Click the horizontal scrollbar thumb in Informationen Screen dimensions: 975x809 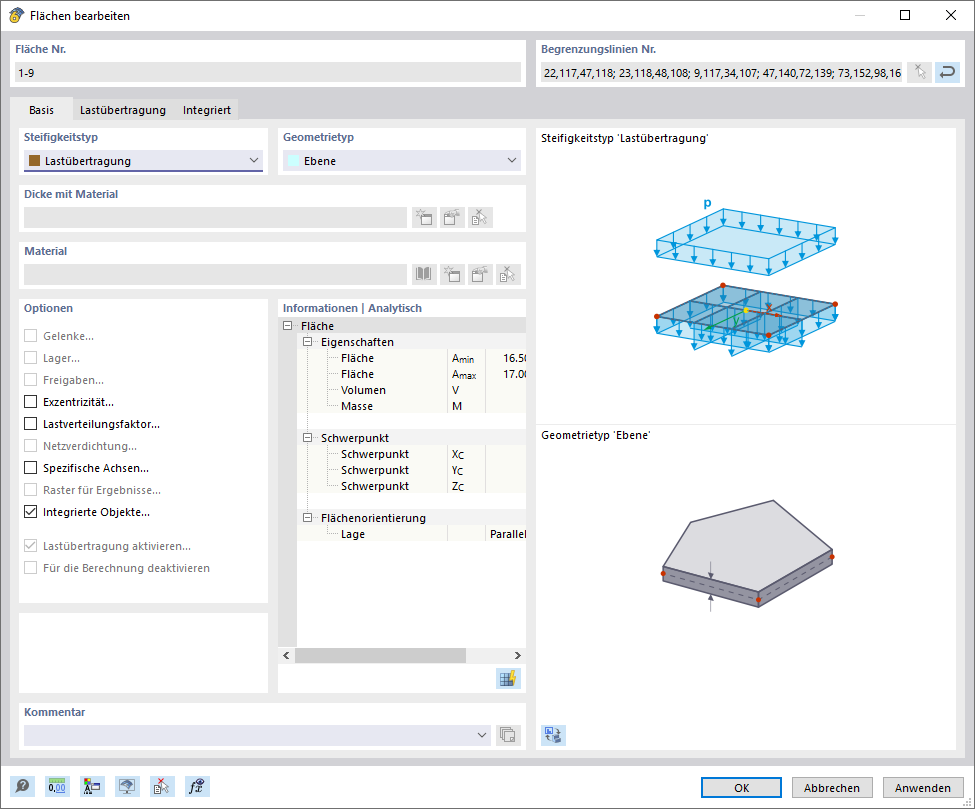point(381,655)
